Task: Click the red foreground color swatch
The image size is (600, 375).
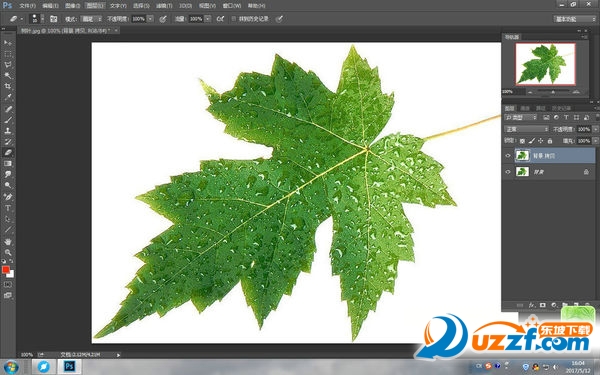Action: pos(5,270)
